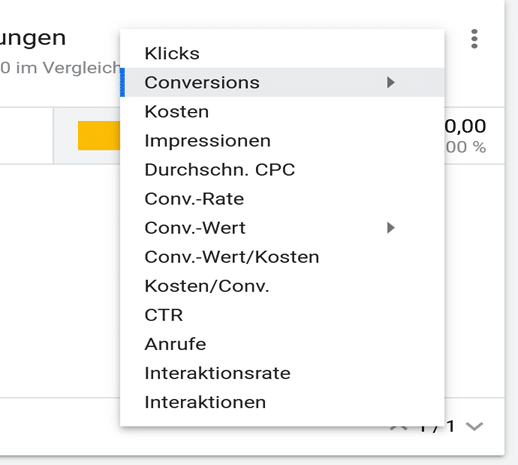Click the partially hidden previous page chevron

399,427
